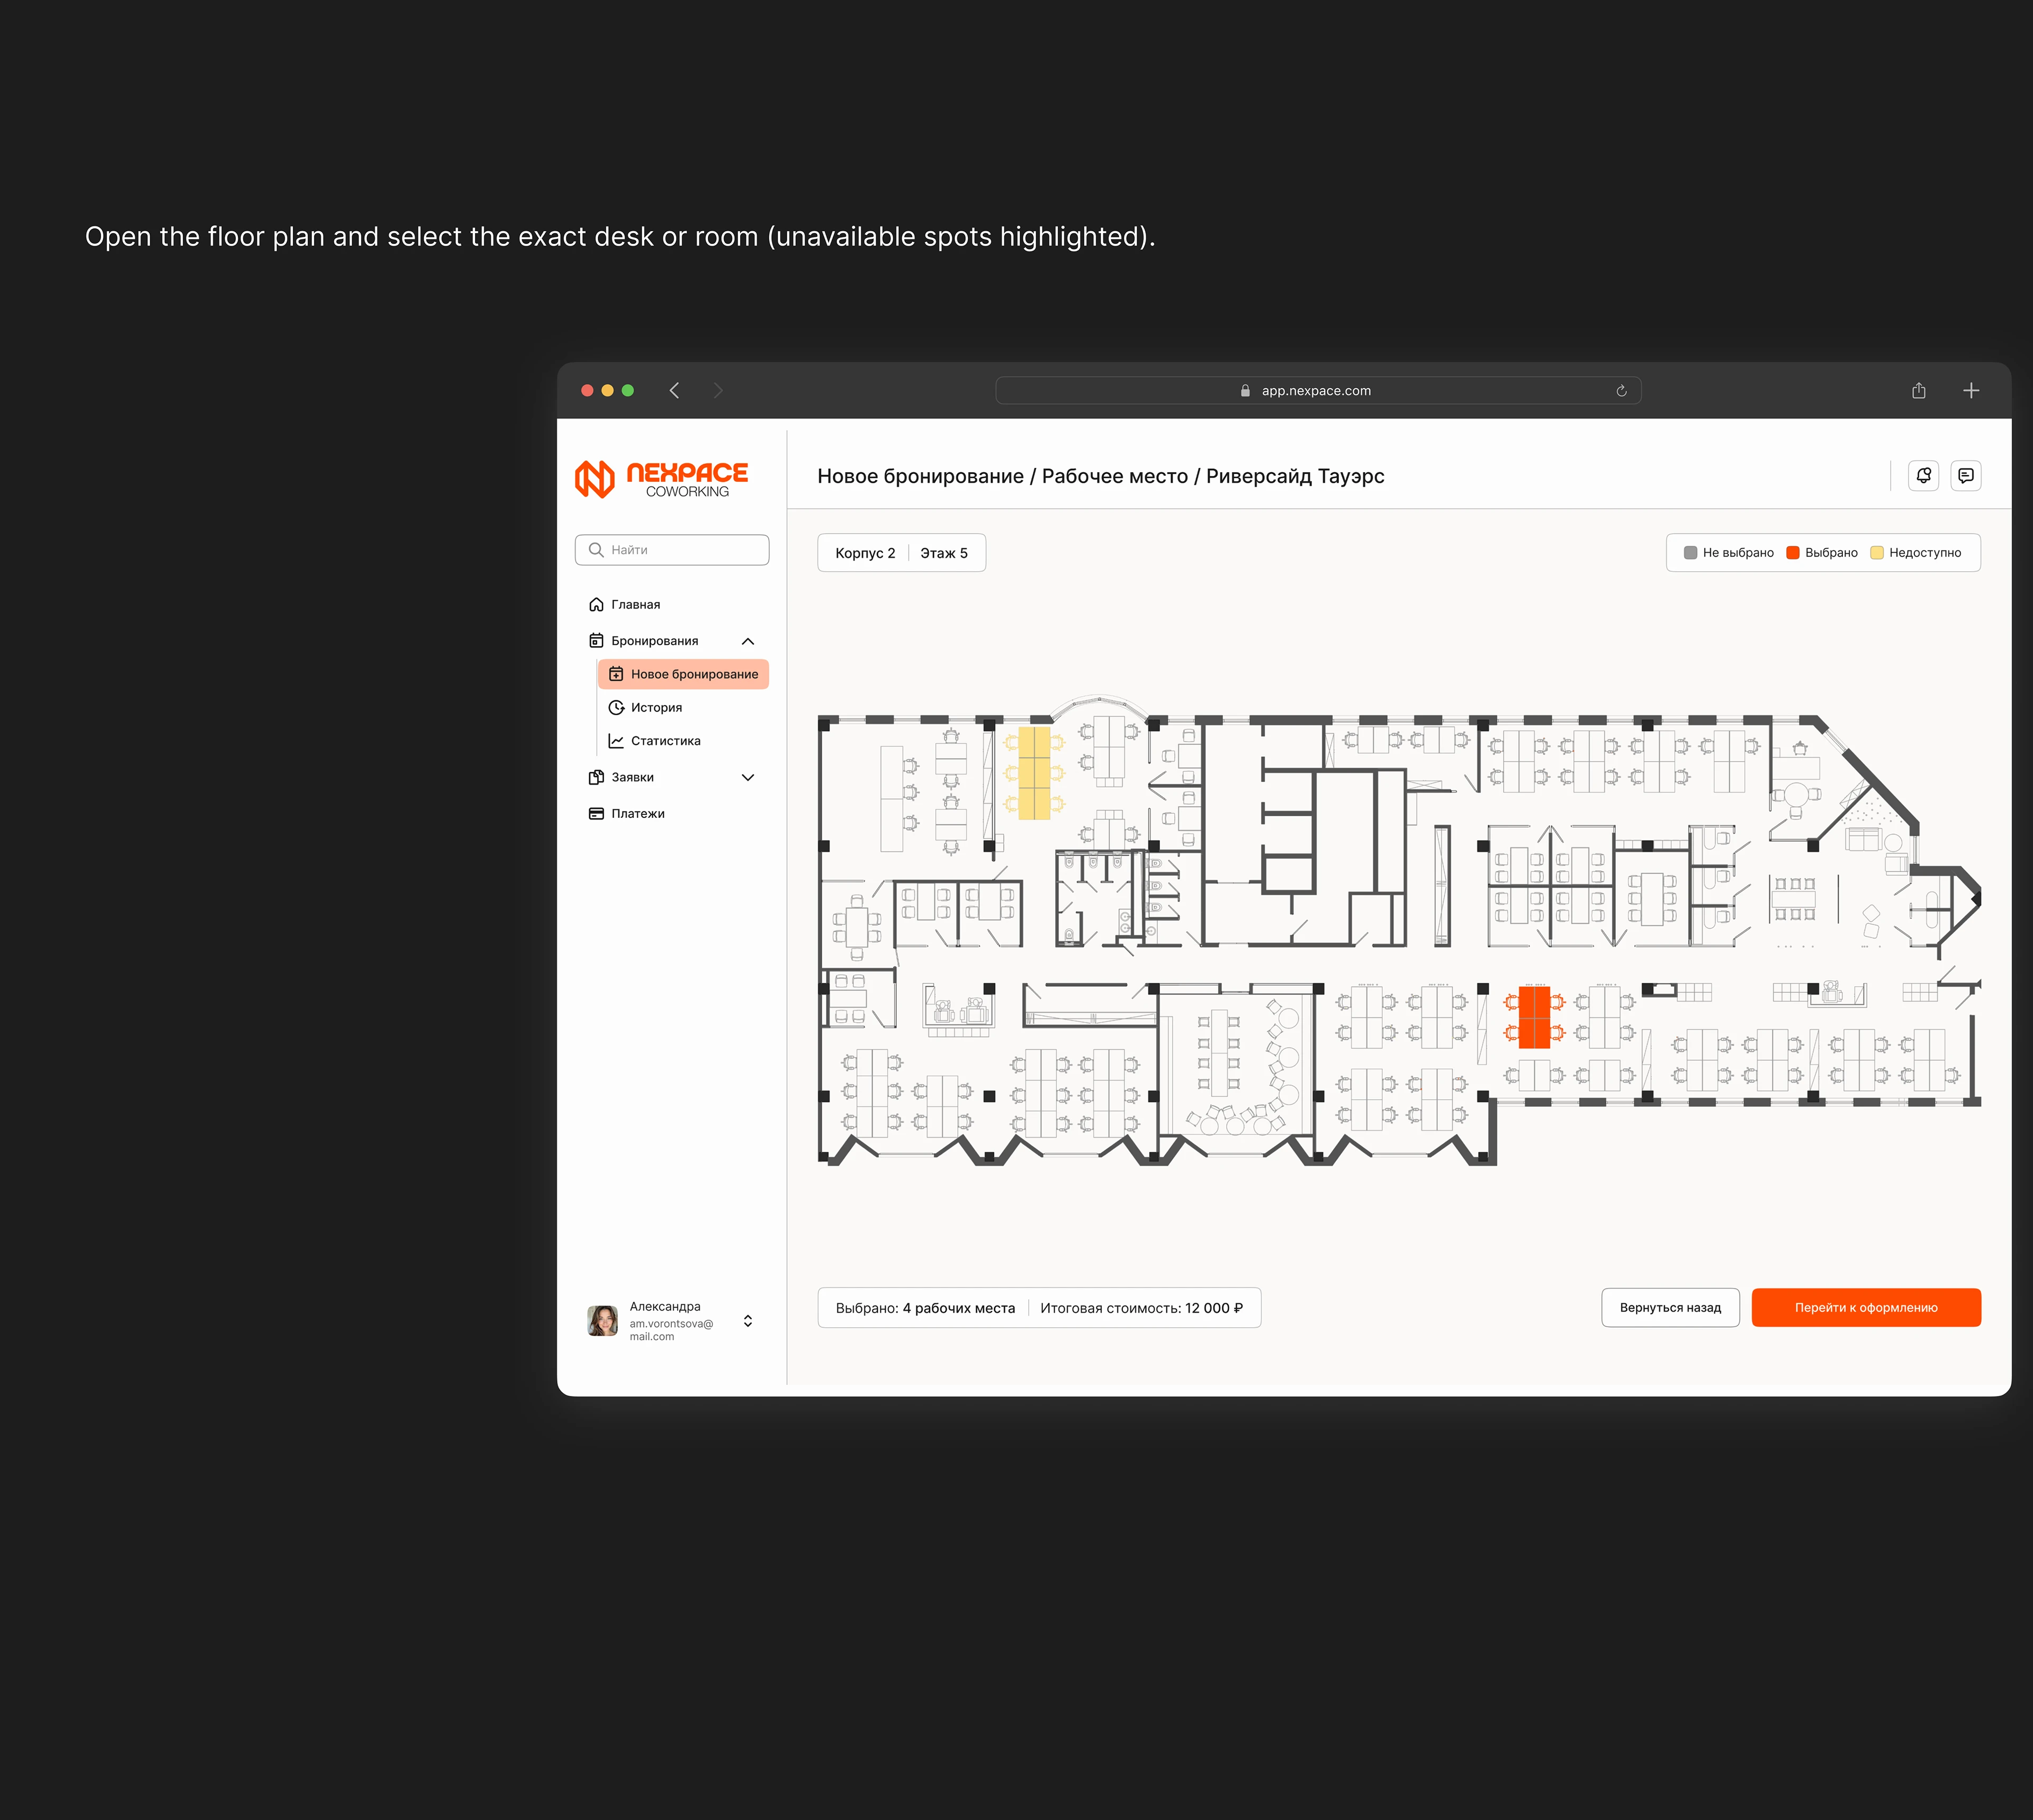Open the Корпус 2 building selector
The height and width of the screenshot is (1820, 2033).
[865, 553]
